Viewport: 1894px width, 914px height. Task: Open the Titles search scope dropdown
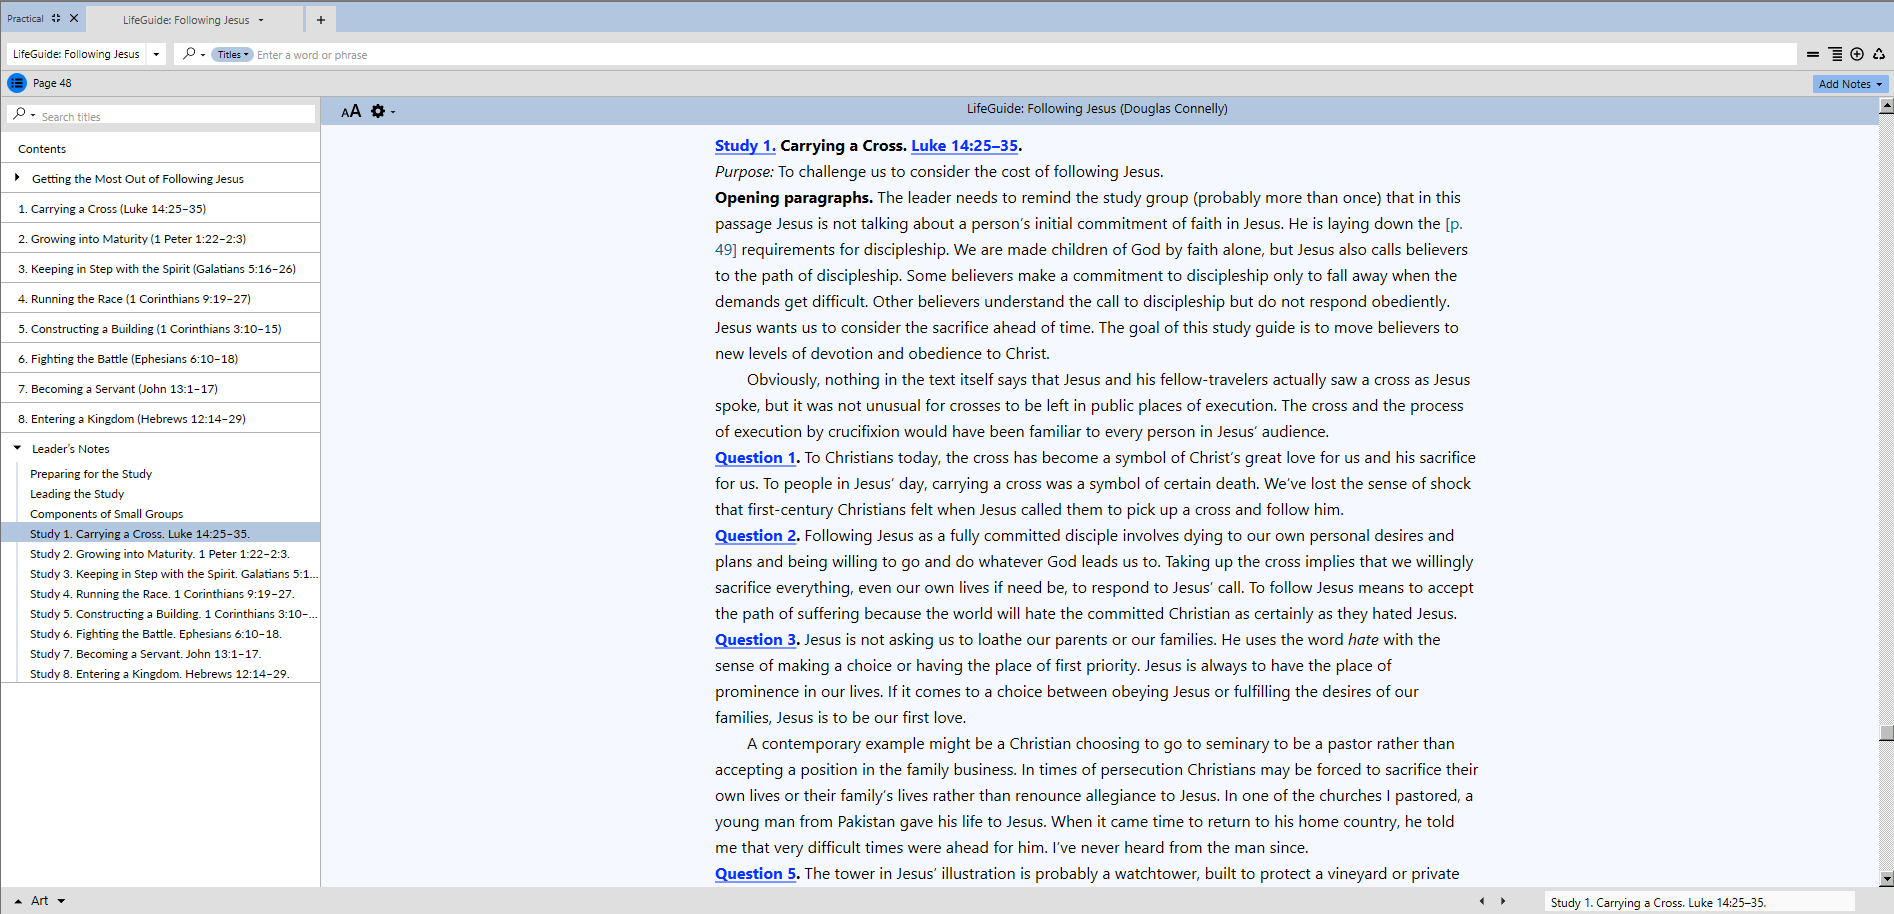click(232, 55)
